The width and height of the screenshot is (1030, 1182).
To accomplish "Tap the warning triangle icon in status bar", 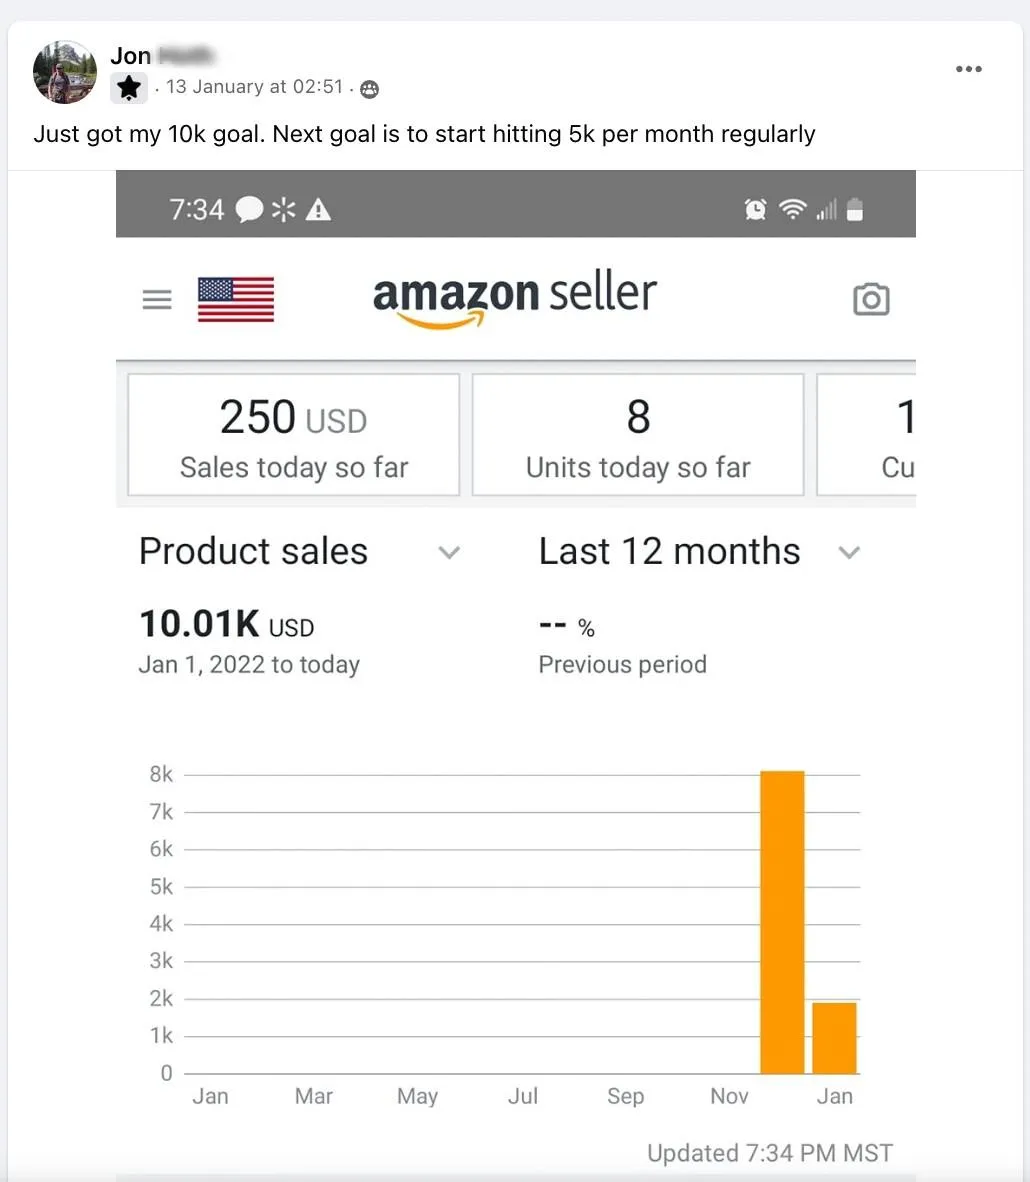I will (x=318, y=209).
